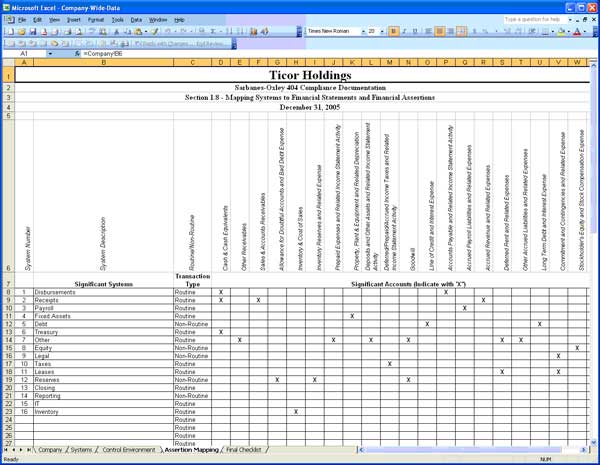Click the Sort Descending icon
The width and height of the screenshot is (600, 465).
(240, 31)
